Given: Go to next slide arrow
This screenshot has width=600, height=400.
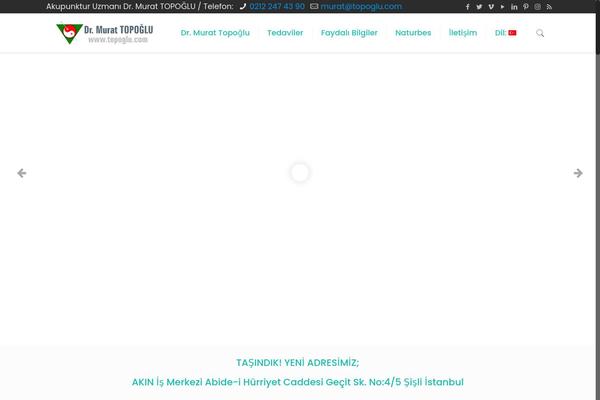Looking at the screenshot, I should 578,173.
